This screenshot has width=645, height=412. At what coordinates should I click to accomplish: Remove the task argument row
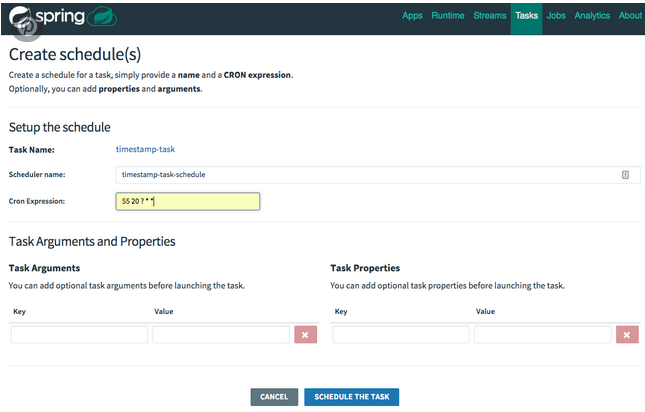pyautogui.click(x=305, y=335)
